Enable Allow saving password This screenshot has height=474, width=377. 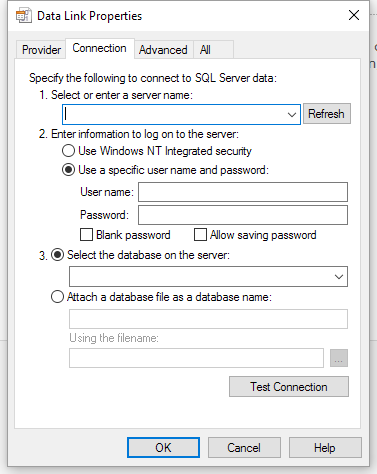pyautogui.click(x=200, y=235)
